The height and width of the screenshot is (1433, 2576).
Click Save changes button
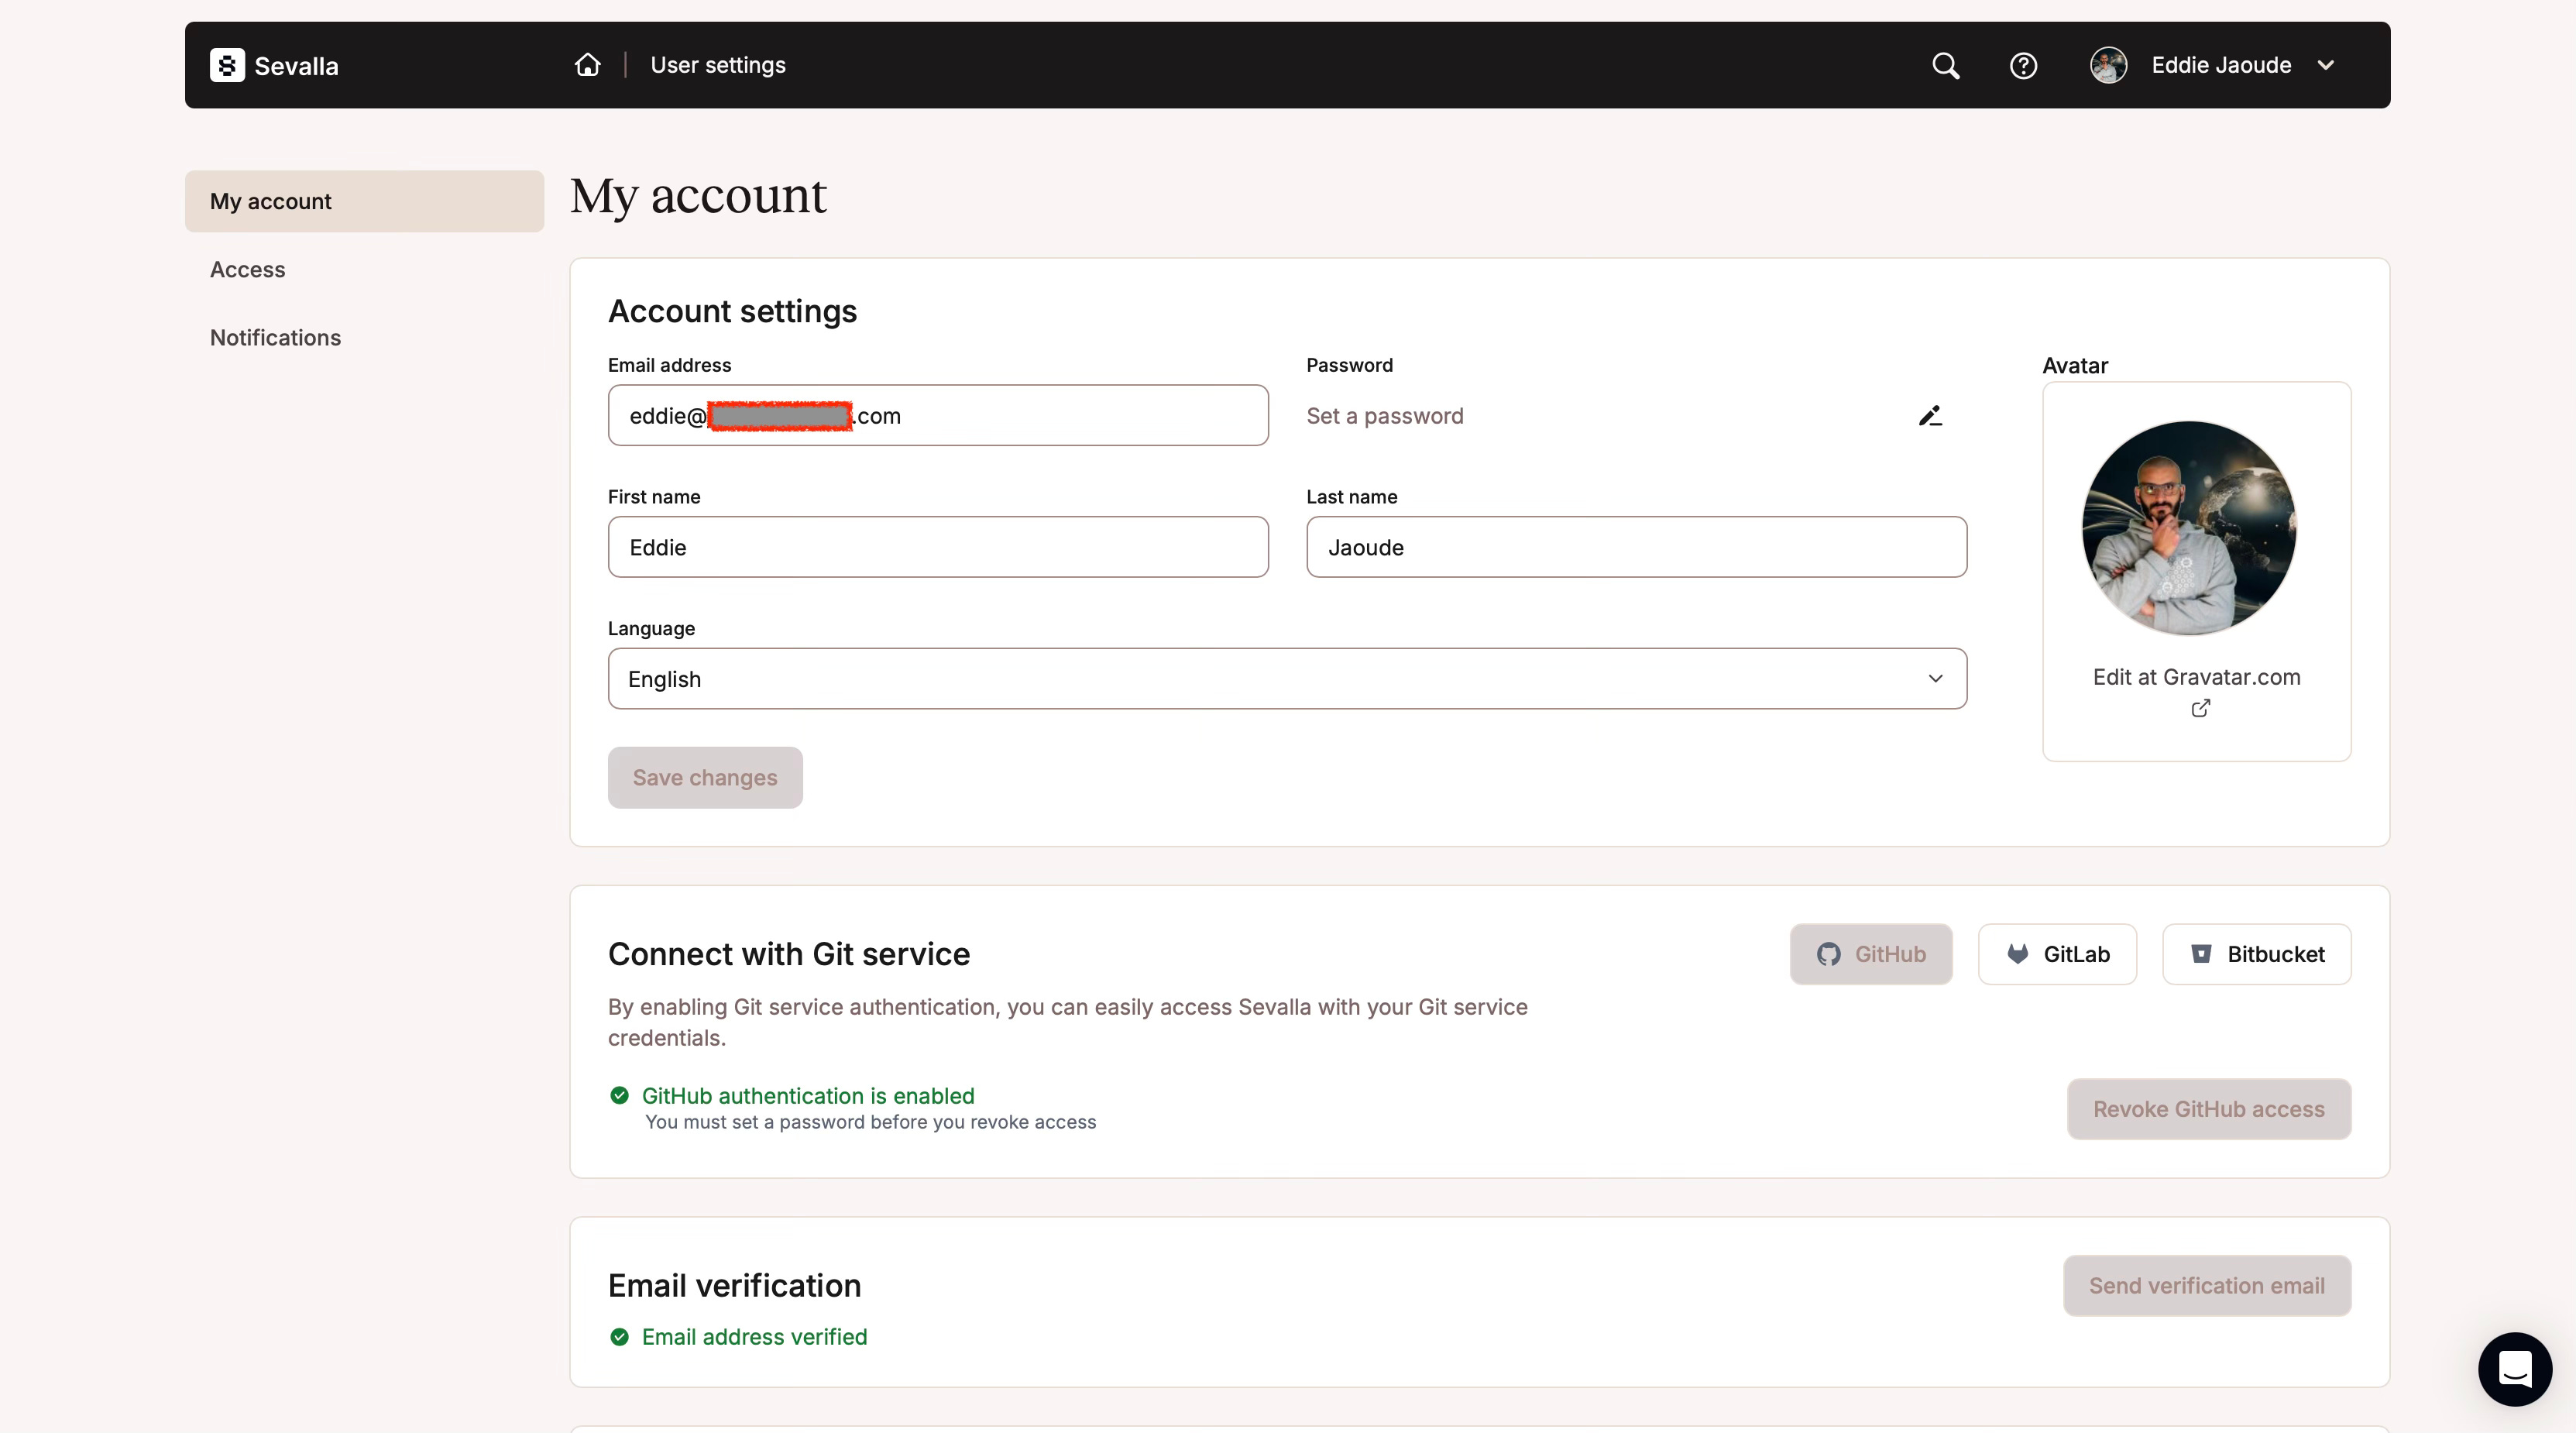click(705, 778)
